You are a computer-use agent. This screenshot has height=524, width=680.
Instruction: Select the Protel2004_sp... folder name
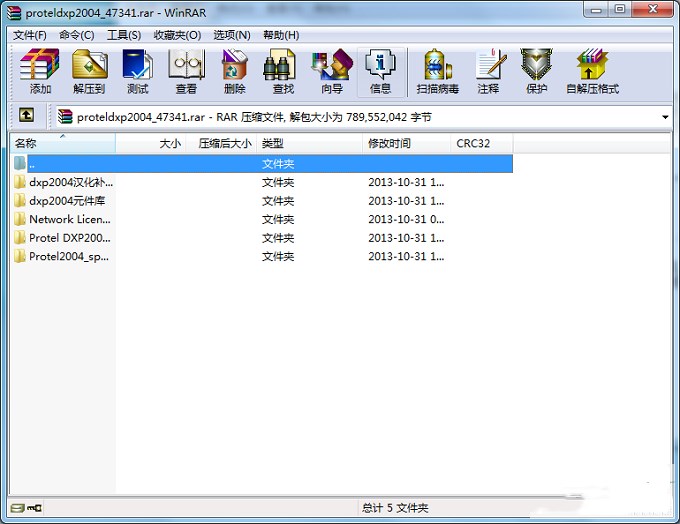(x=69, y=257)
